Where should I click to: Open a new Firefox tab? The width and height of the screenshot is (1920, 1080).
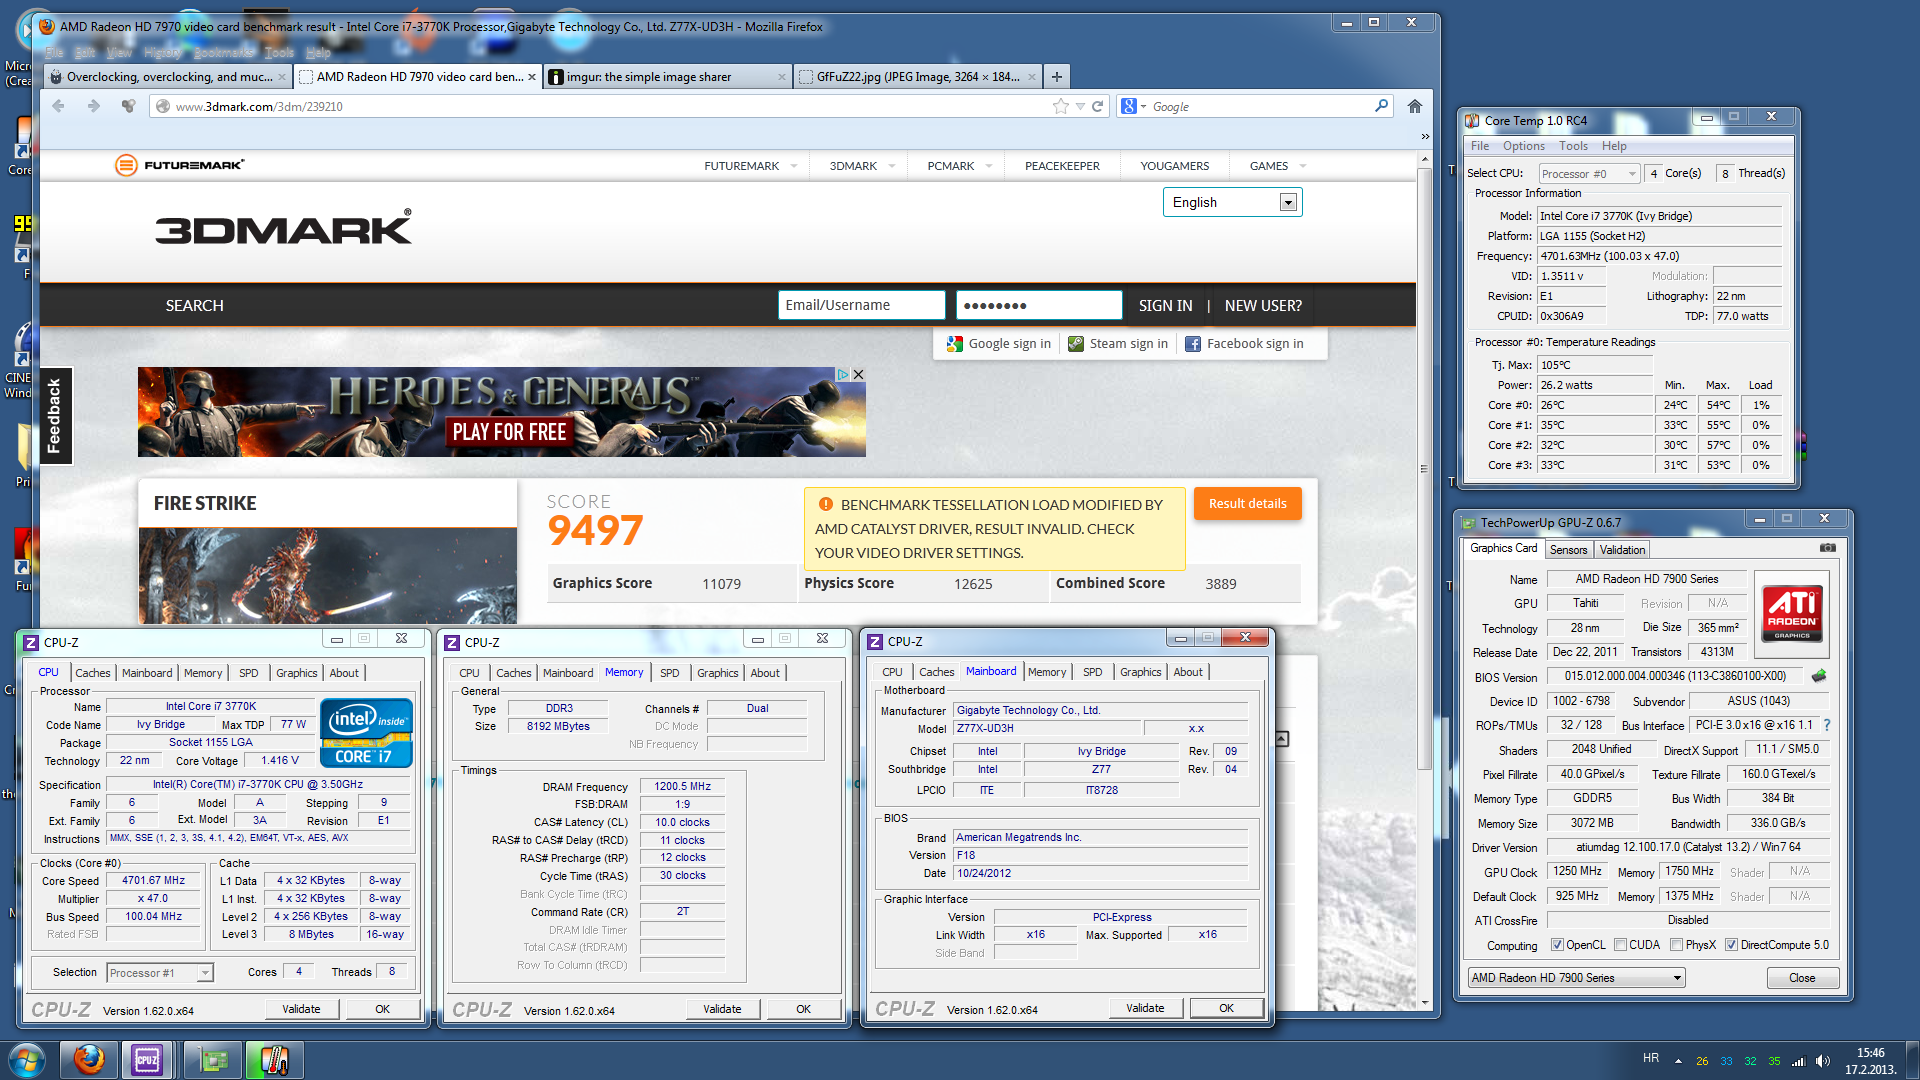coord(1056,76)
